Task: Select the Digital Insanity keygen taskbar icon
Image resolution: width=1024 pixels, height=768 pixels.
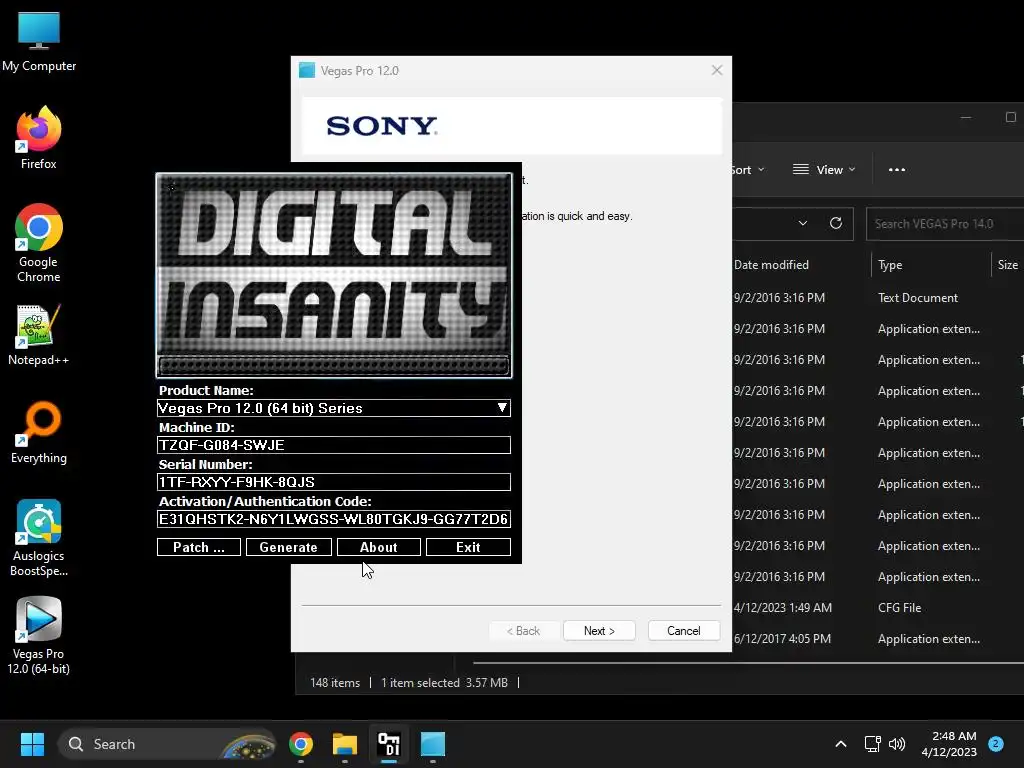Action: (389, 744)
